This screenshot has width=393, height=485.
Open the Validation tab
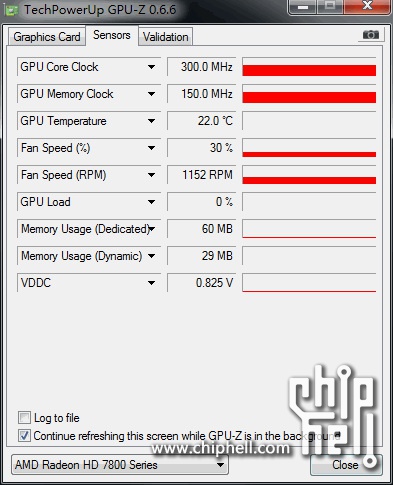coord(166,37)
